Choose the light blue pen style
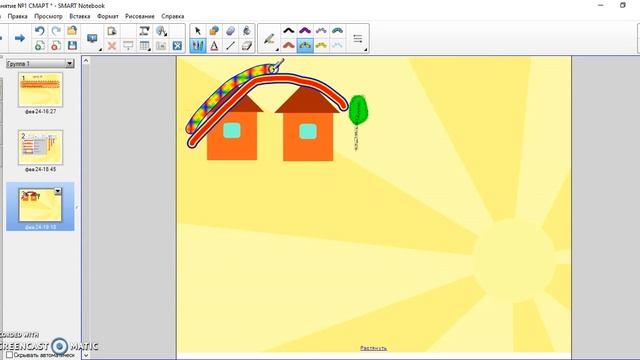 pyautogui.click(x=338, y=45)
